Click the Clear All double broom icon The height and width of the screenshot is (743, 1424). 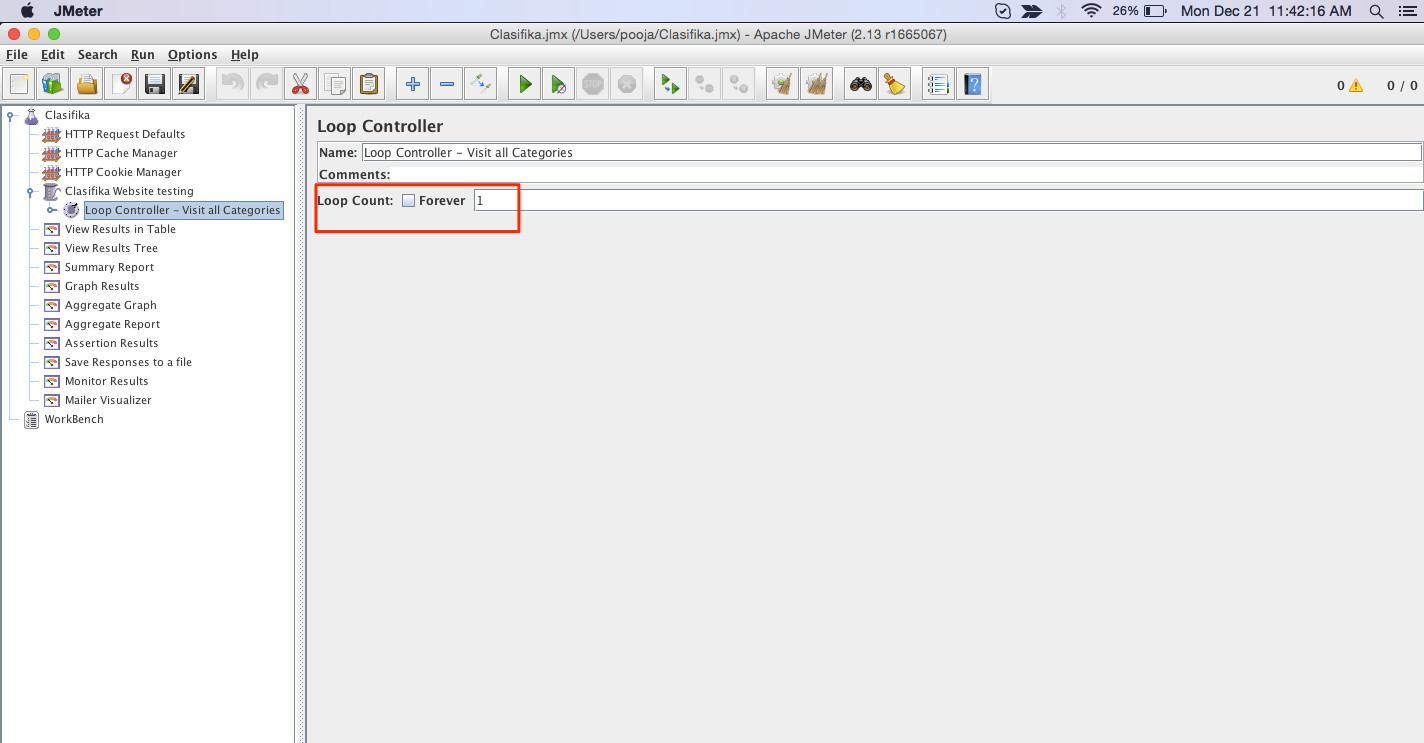tap(817, 85)
